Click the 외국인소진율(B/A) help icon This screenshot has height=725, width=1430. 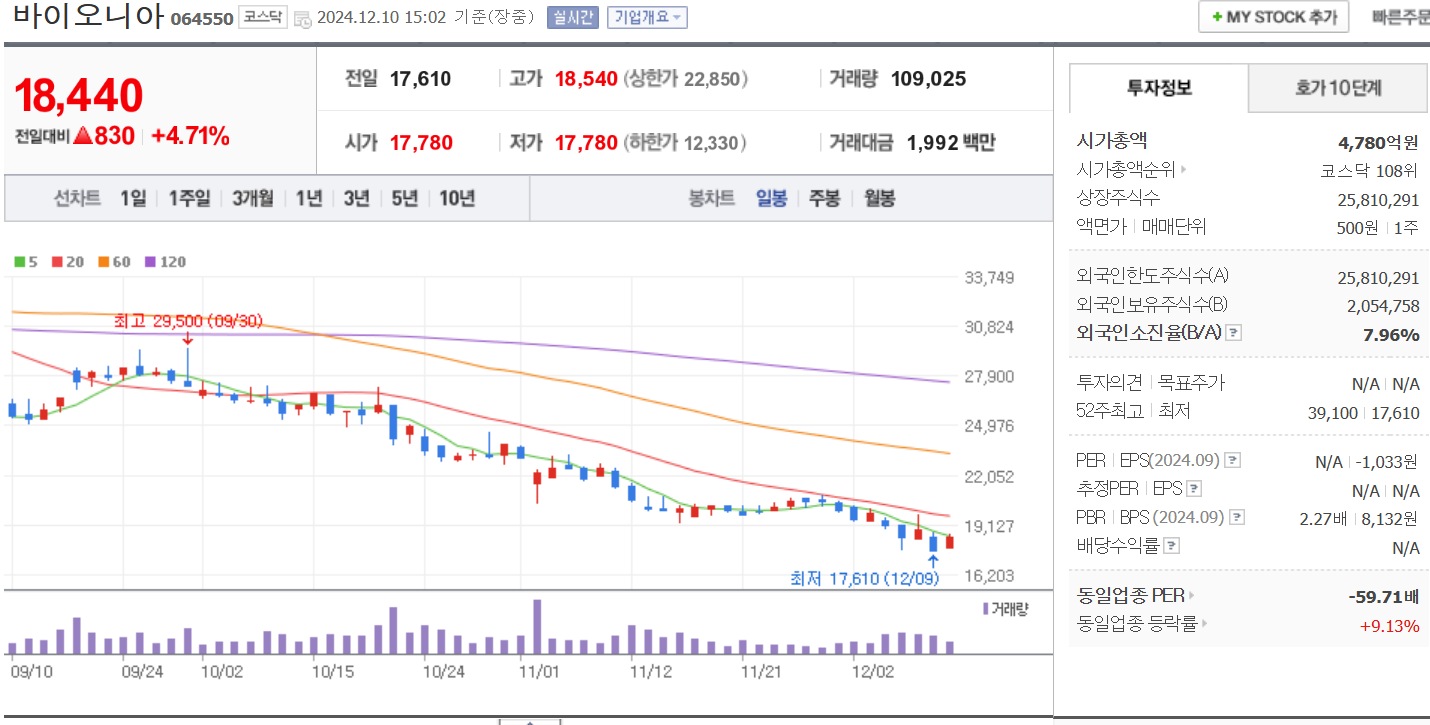[x=1233, y=333]
